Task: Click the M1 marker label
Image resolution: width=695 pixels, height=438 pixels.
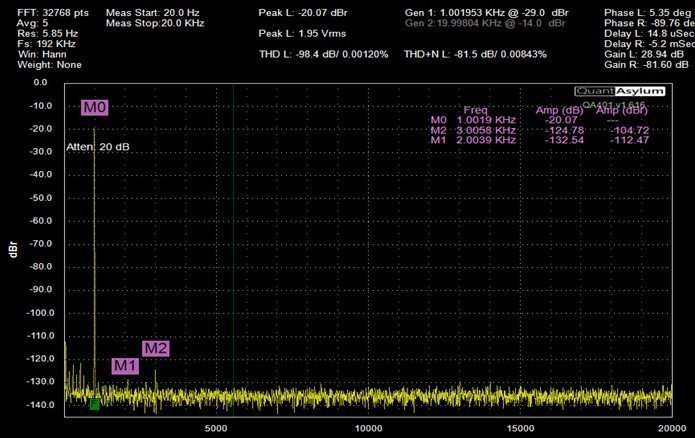Action: tap(125, 366)
